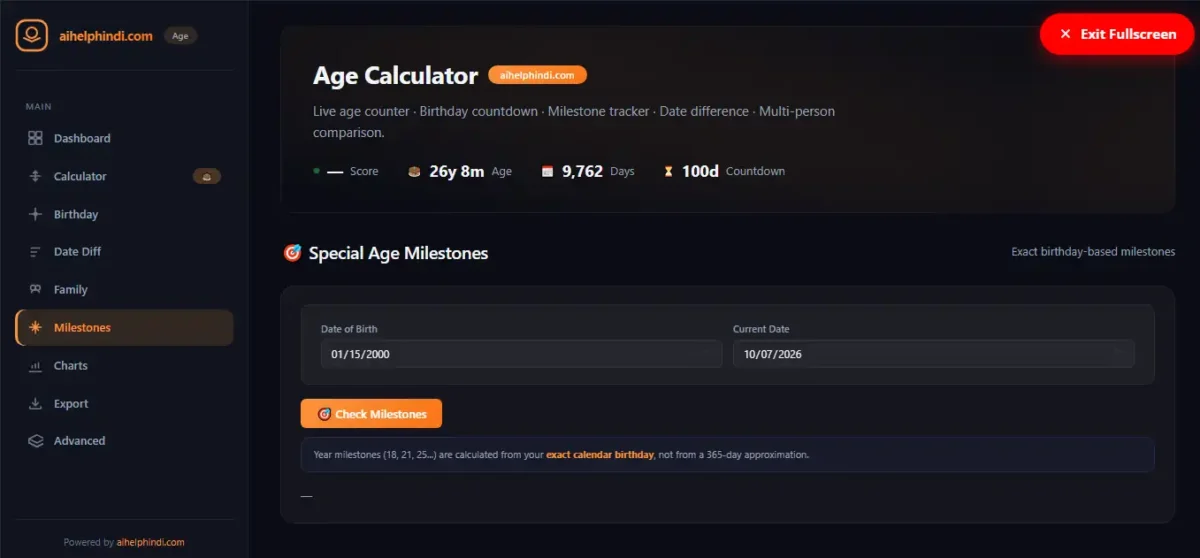Image resolution: width=1200 pixels, height=558 pixels.
Task: Open the Date Diff section
Action: (125, 252)
